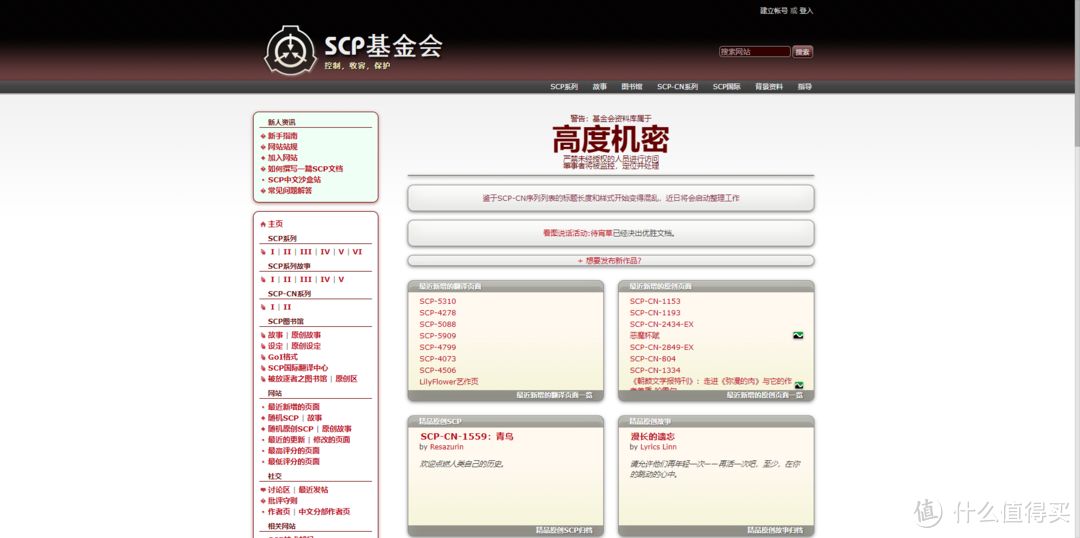
Task: Open the 故事 top navigation menu
Action: click(599, 87)
